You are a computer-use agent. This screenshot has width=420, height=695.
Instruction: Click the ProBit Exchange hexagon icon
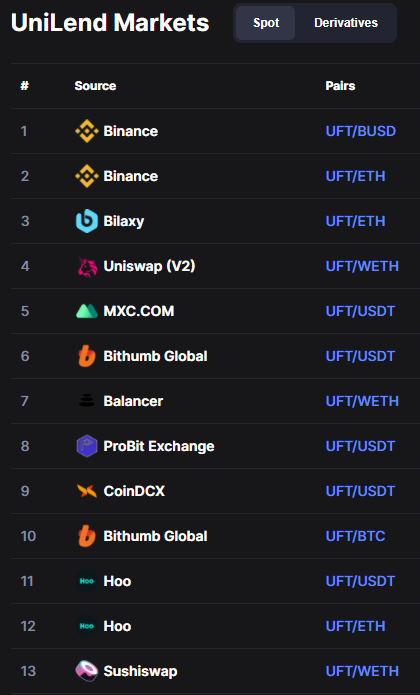point(86,446)
